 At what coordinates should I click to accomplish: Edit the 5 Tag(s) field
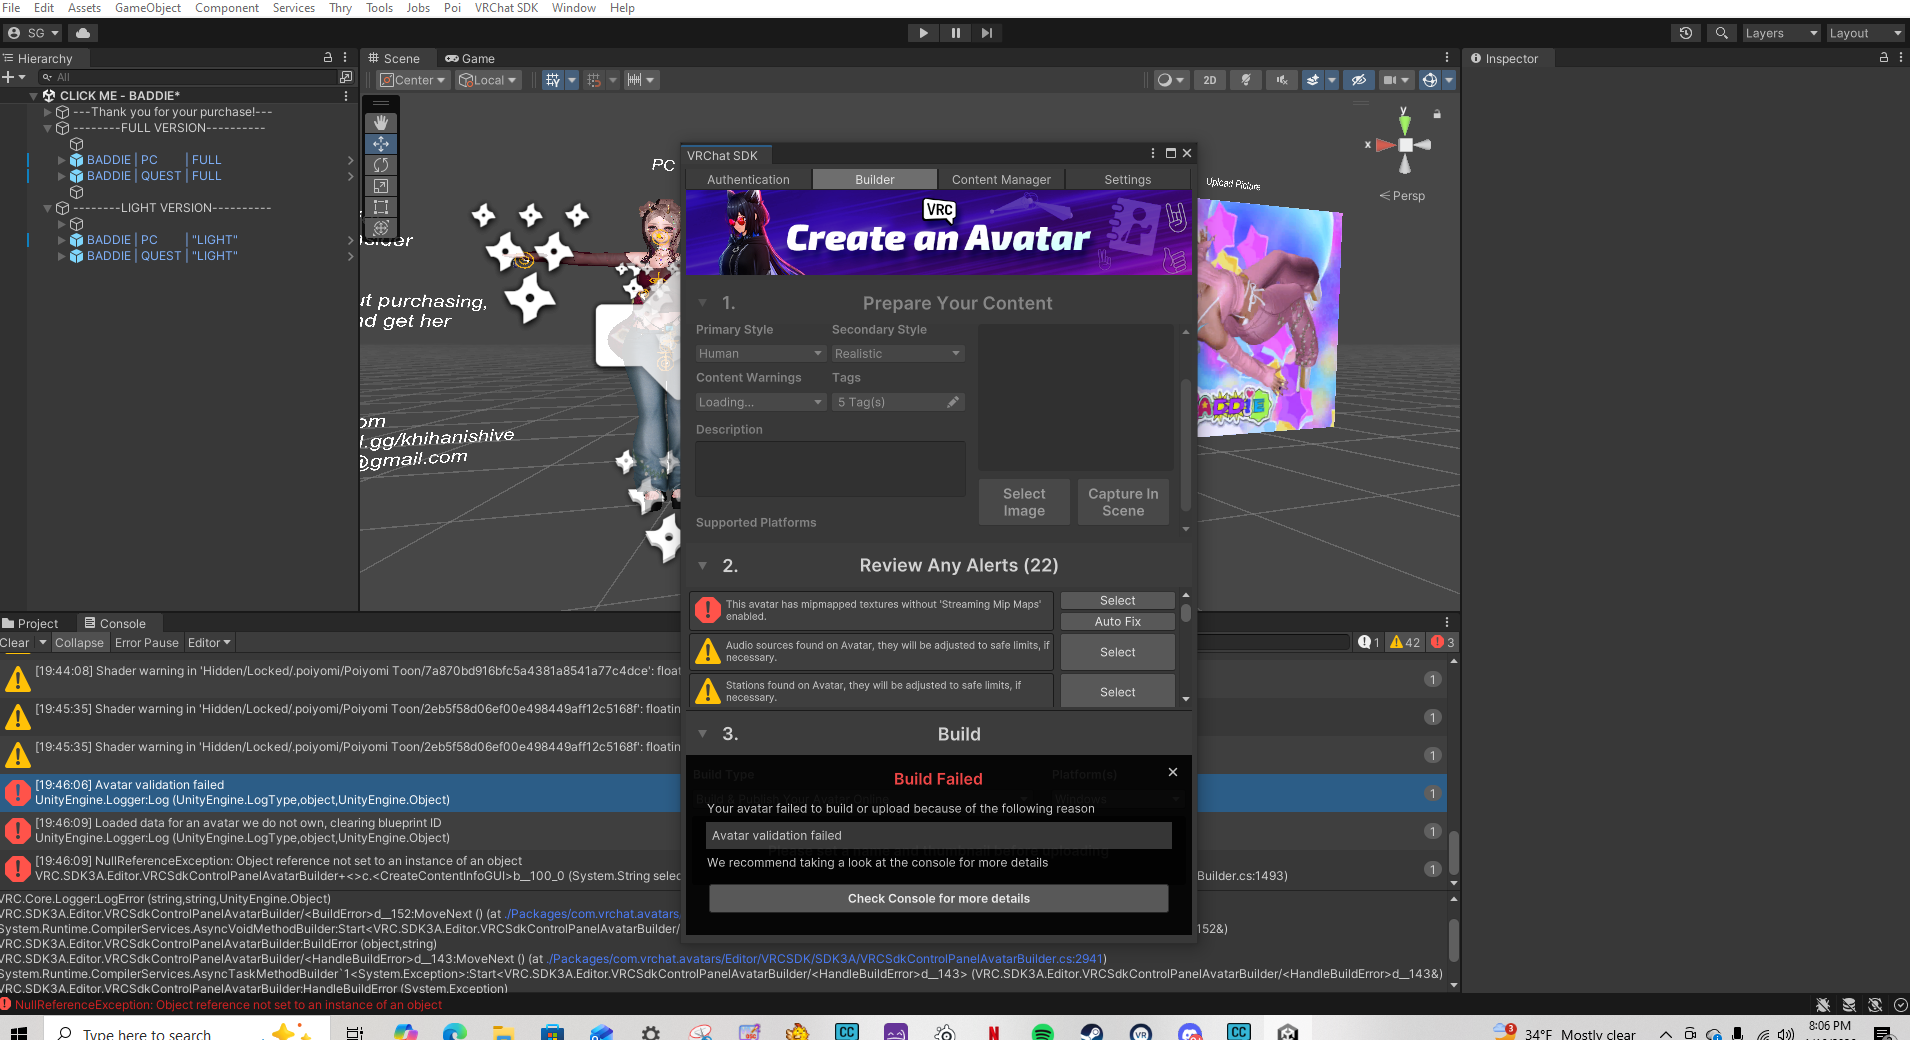(x=897, y=402)
